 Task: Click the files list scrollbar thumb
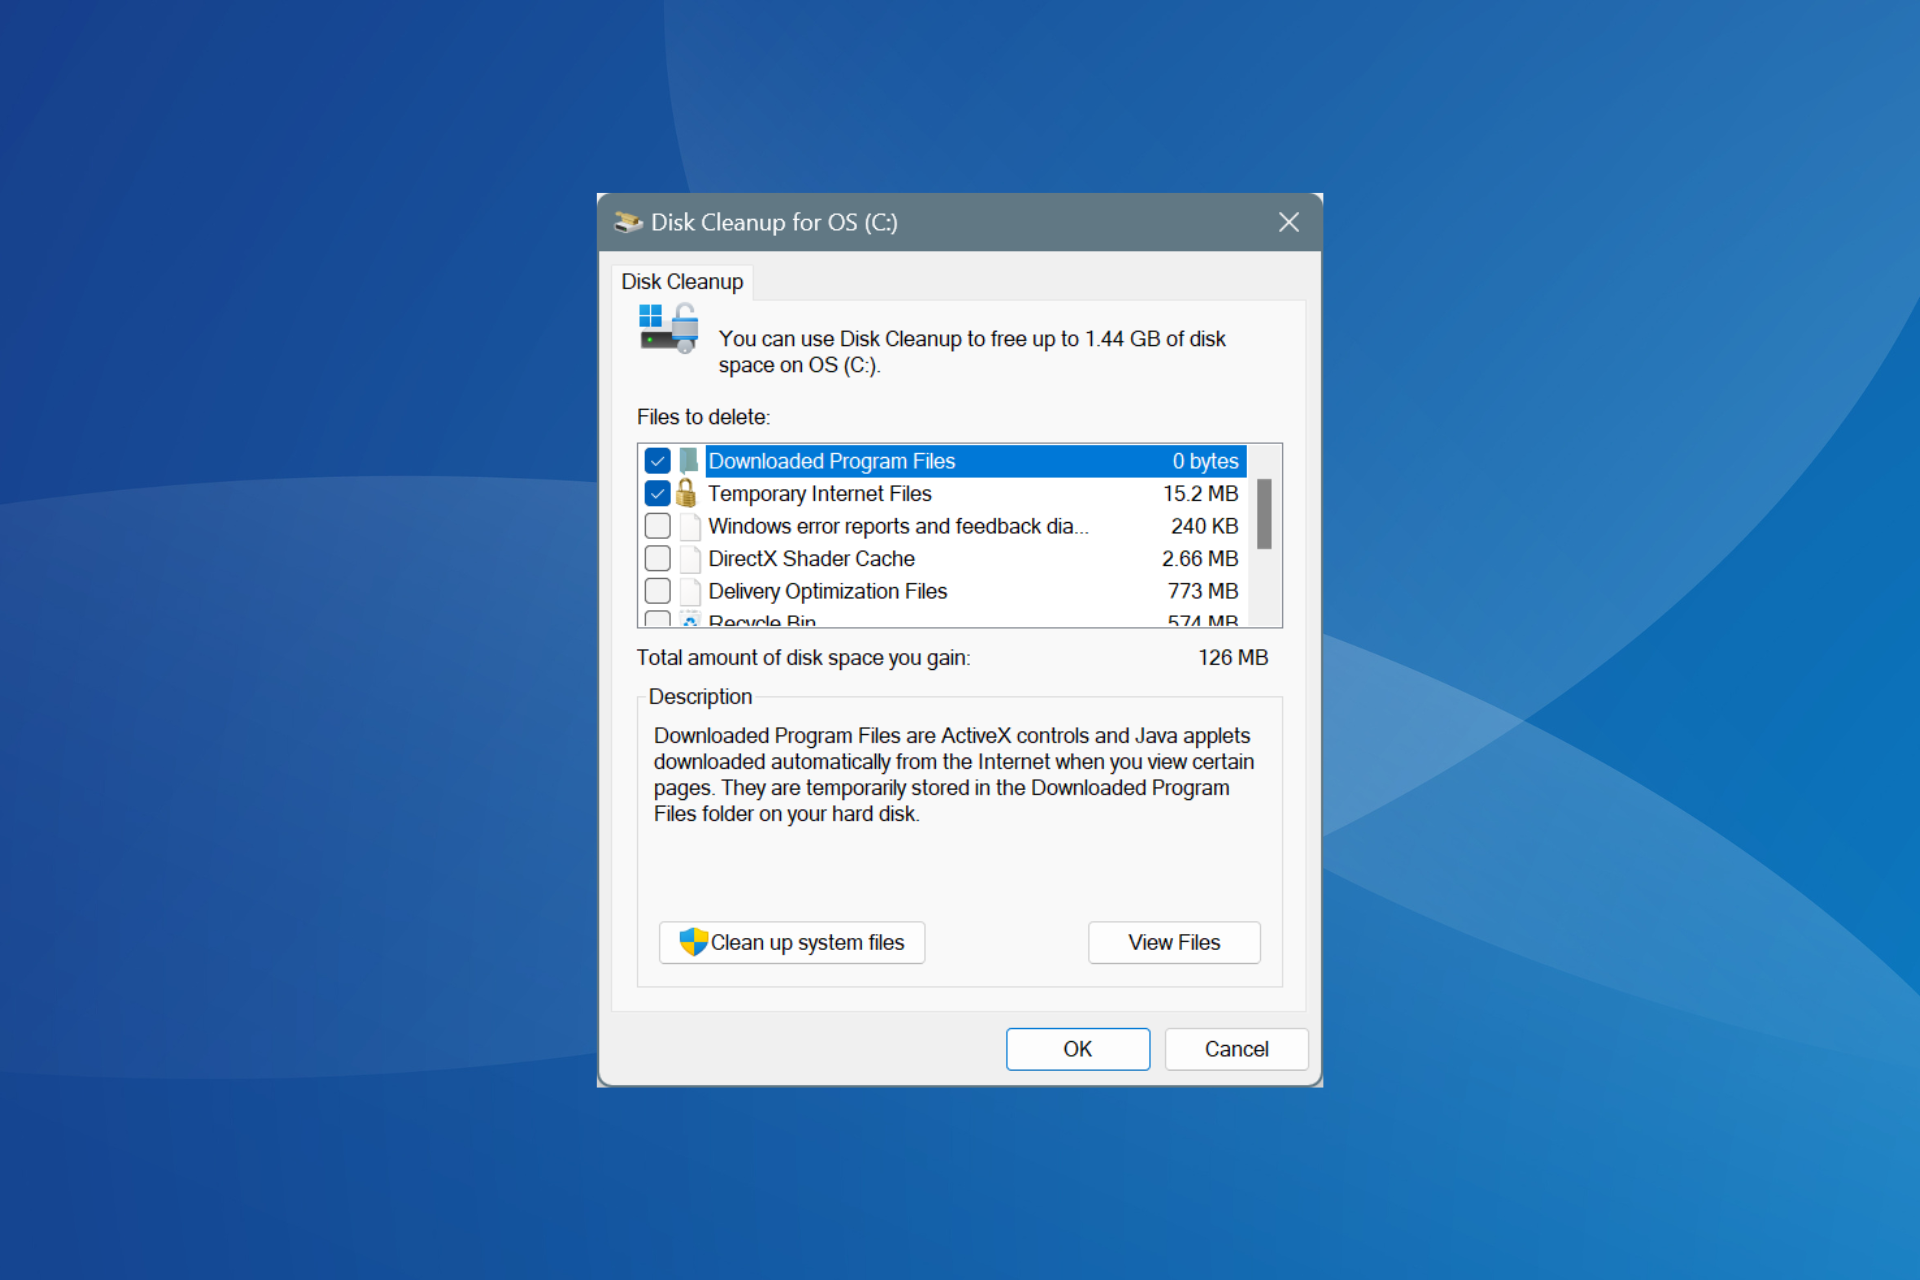tap(1264, 514)
